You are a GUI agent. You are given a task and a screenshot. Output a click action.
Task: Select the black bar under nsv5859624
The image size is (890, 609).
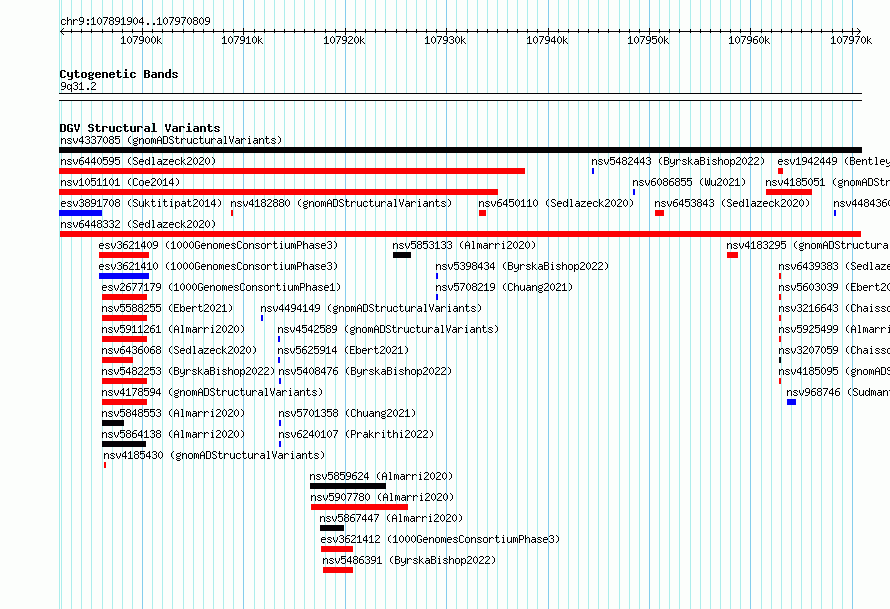coord(348,486)
